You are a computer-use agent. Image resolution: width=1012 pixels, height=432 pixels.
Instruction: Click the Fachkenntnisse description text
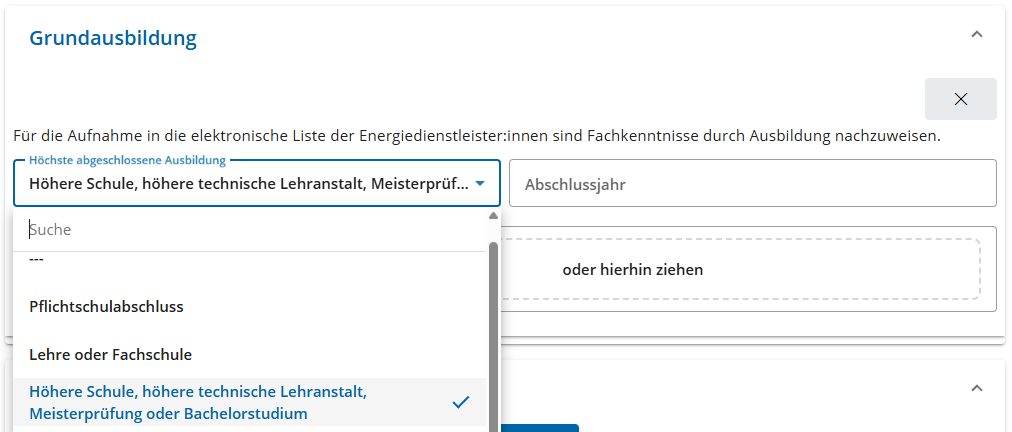point(476,135)
